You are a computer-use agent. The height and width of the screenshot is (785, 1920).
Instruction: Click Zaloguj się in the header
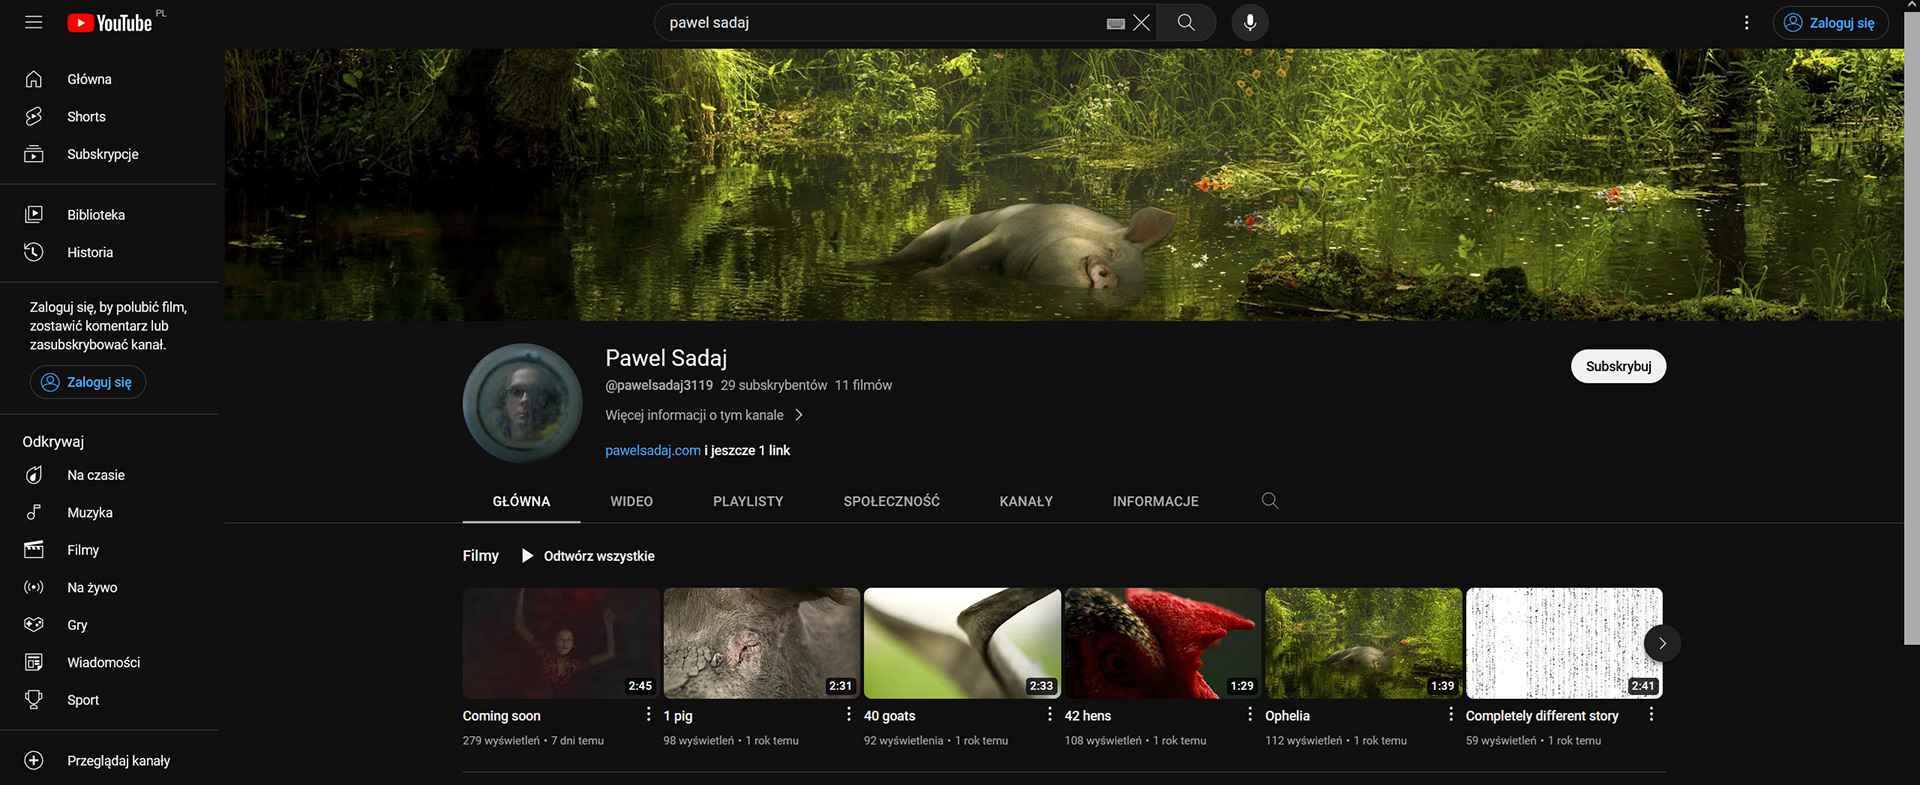1830,22
